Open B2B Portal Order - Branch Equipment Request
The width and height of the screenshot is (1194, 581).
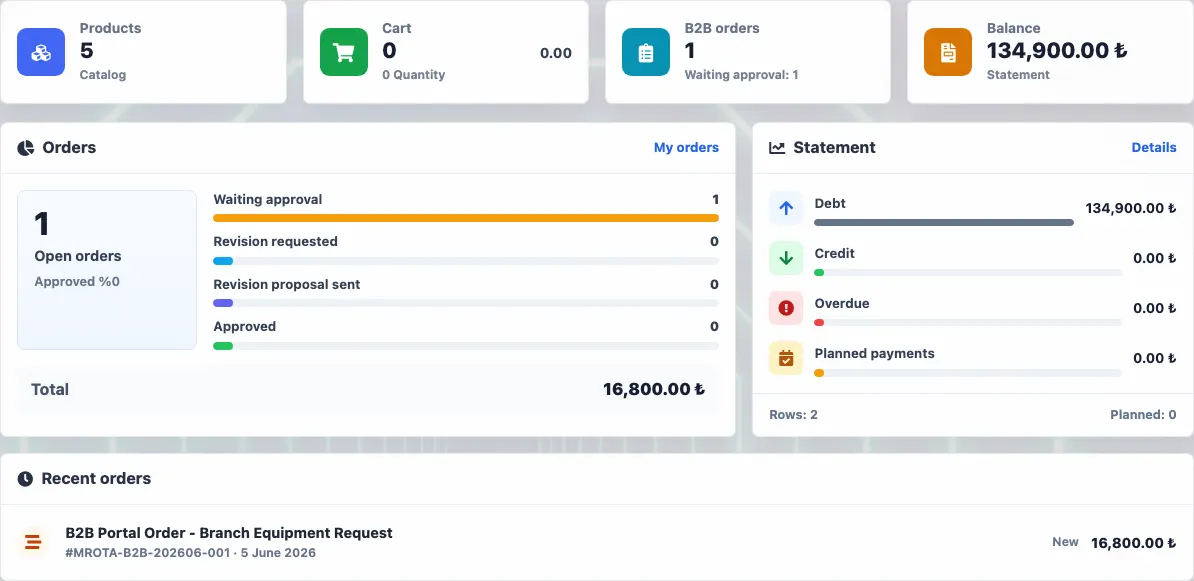pyautogui.click(x=229, y=533)
